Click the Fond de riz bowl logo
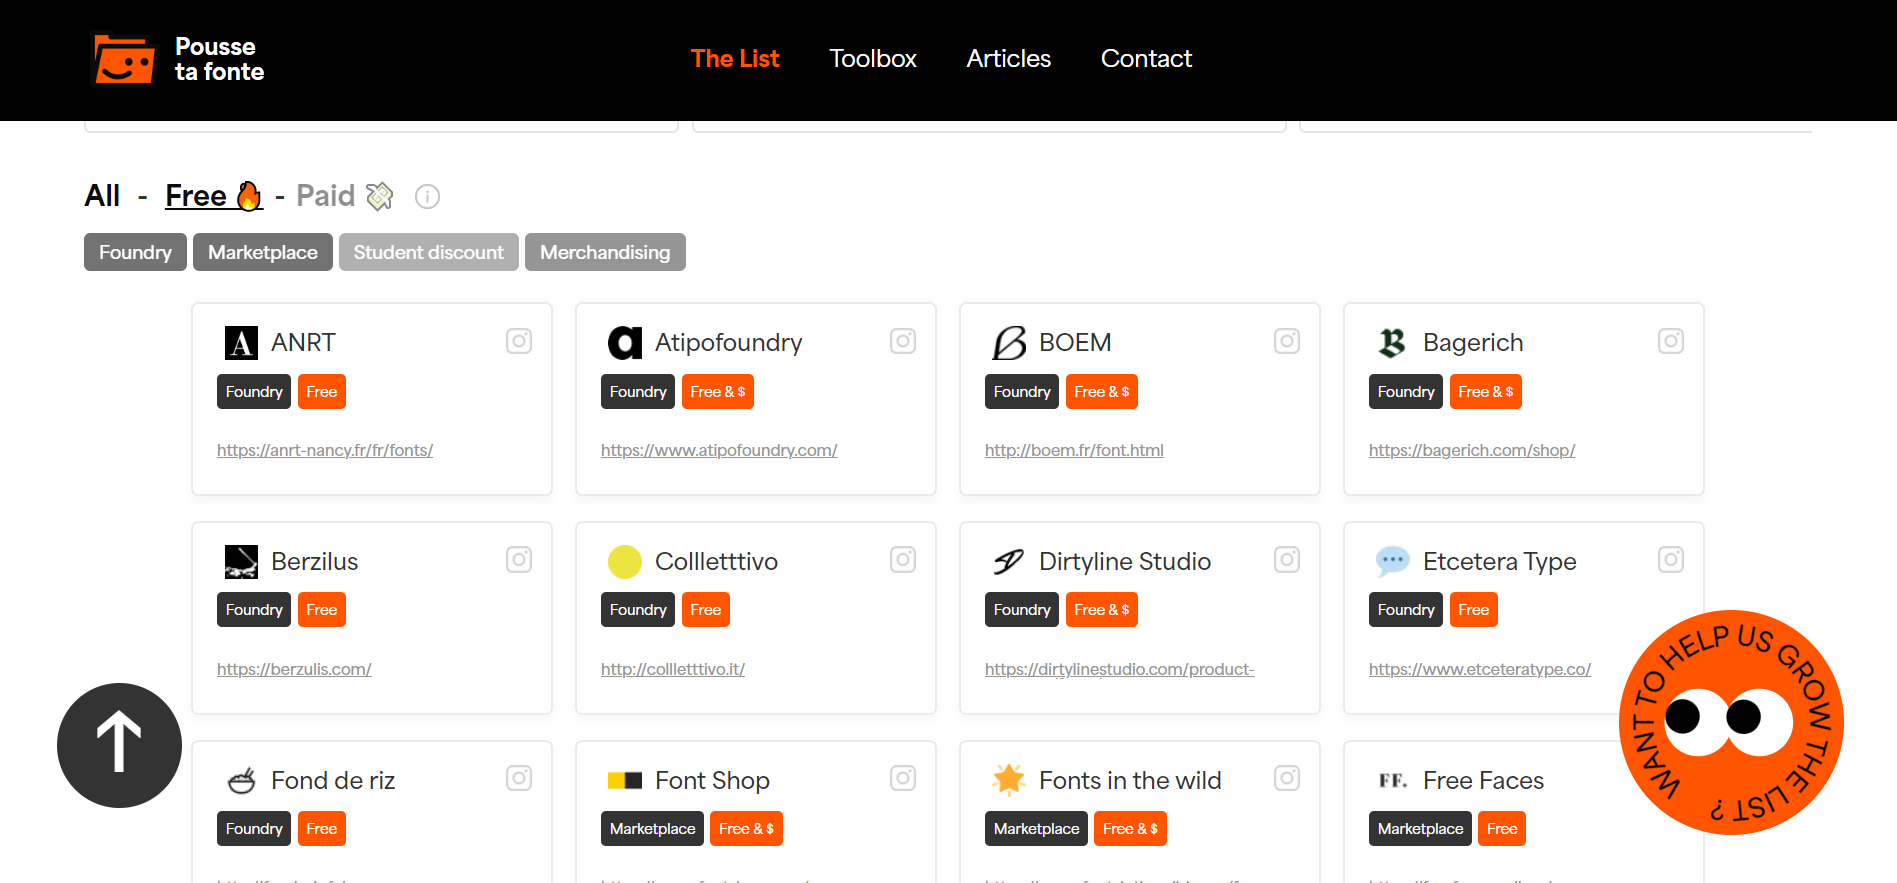The width and height of the screenshot is (1897, 883). pyautogui.click(x=242, y=780)
